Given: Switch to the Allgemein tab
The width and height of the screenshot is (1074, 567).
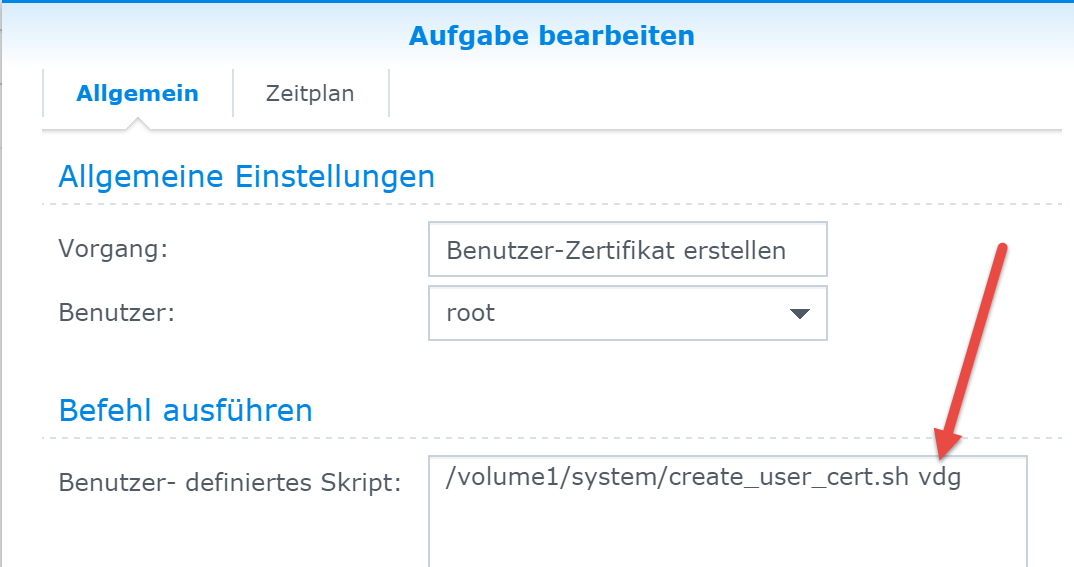Looking at the screenshot, I should (x=138, y=94).
